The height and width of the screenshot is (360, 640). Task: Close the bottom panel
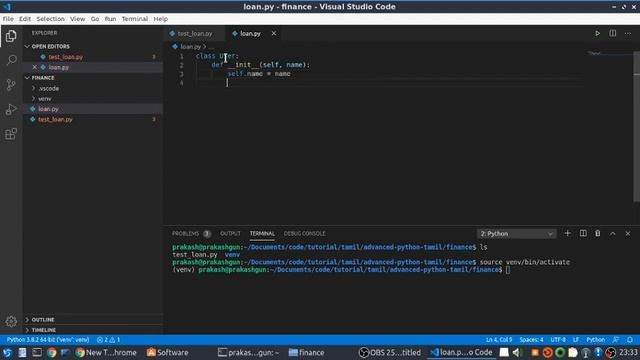628,233
